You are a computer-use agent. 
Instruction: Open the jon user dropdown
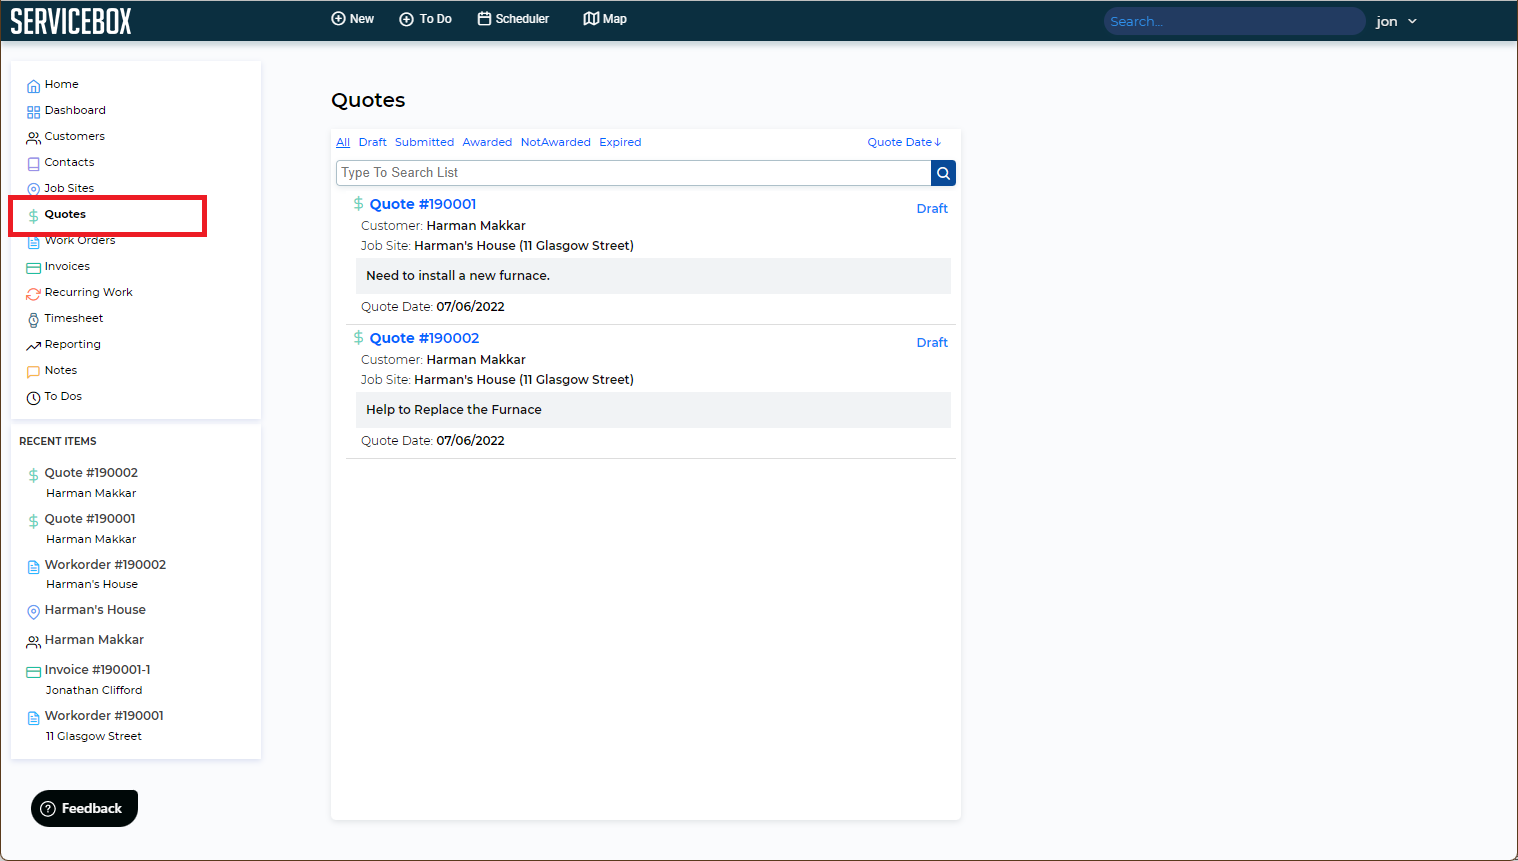coord(1396,21)
